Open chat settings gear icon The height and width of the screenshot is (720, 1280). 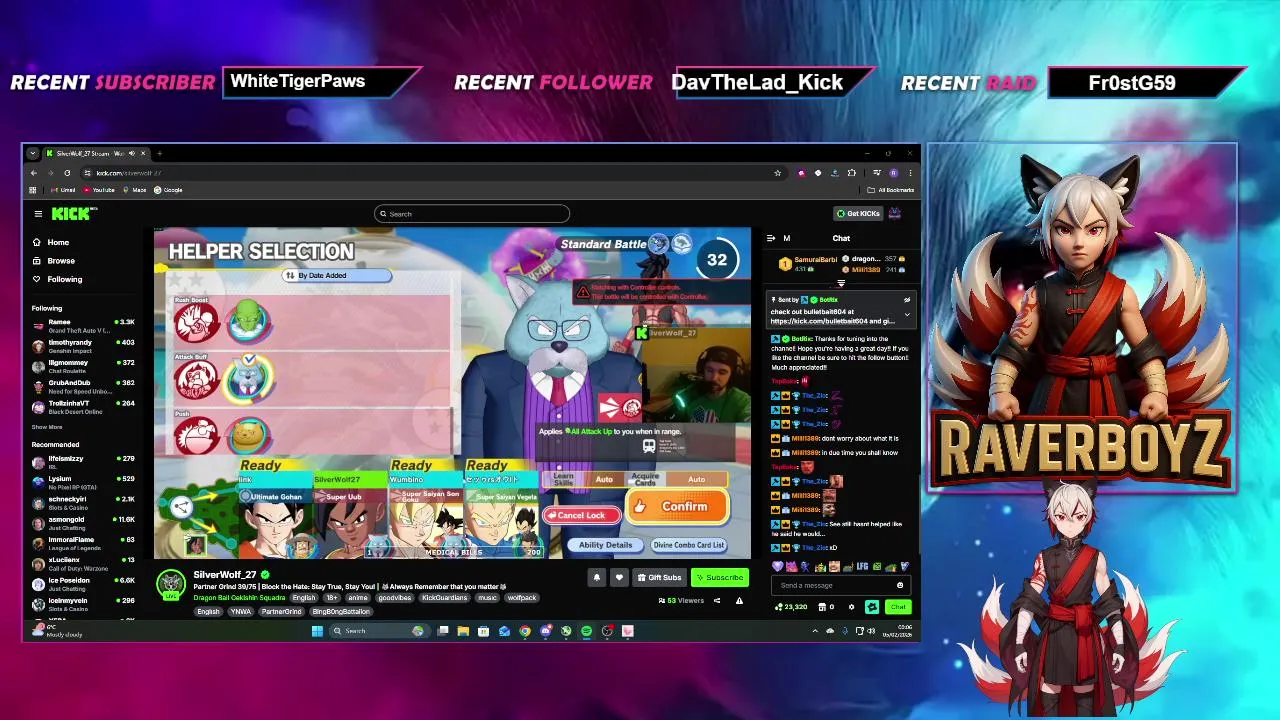pos(851,607)
